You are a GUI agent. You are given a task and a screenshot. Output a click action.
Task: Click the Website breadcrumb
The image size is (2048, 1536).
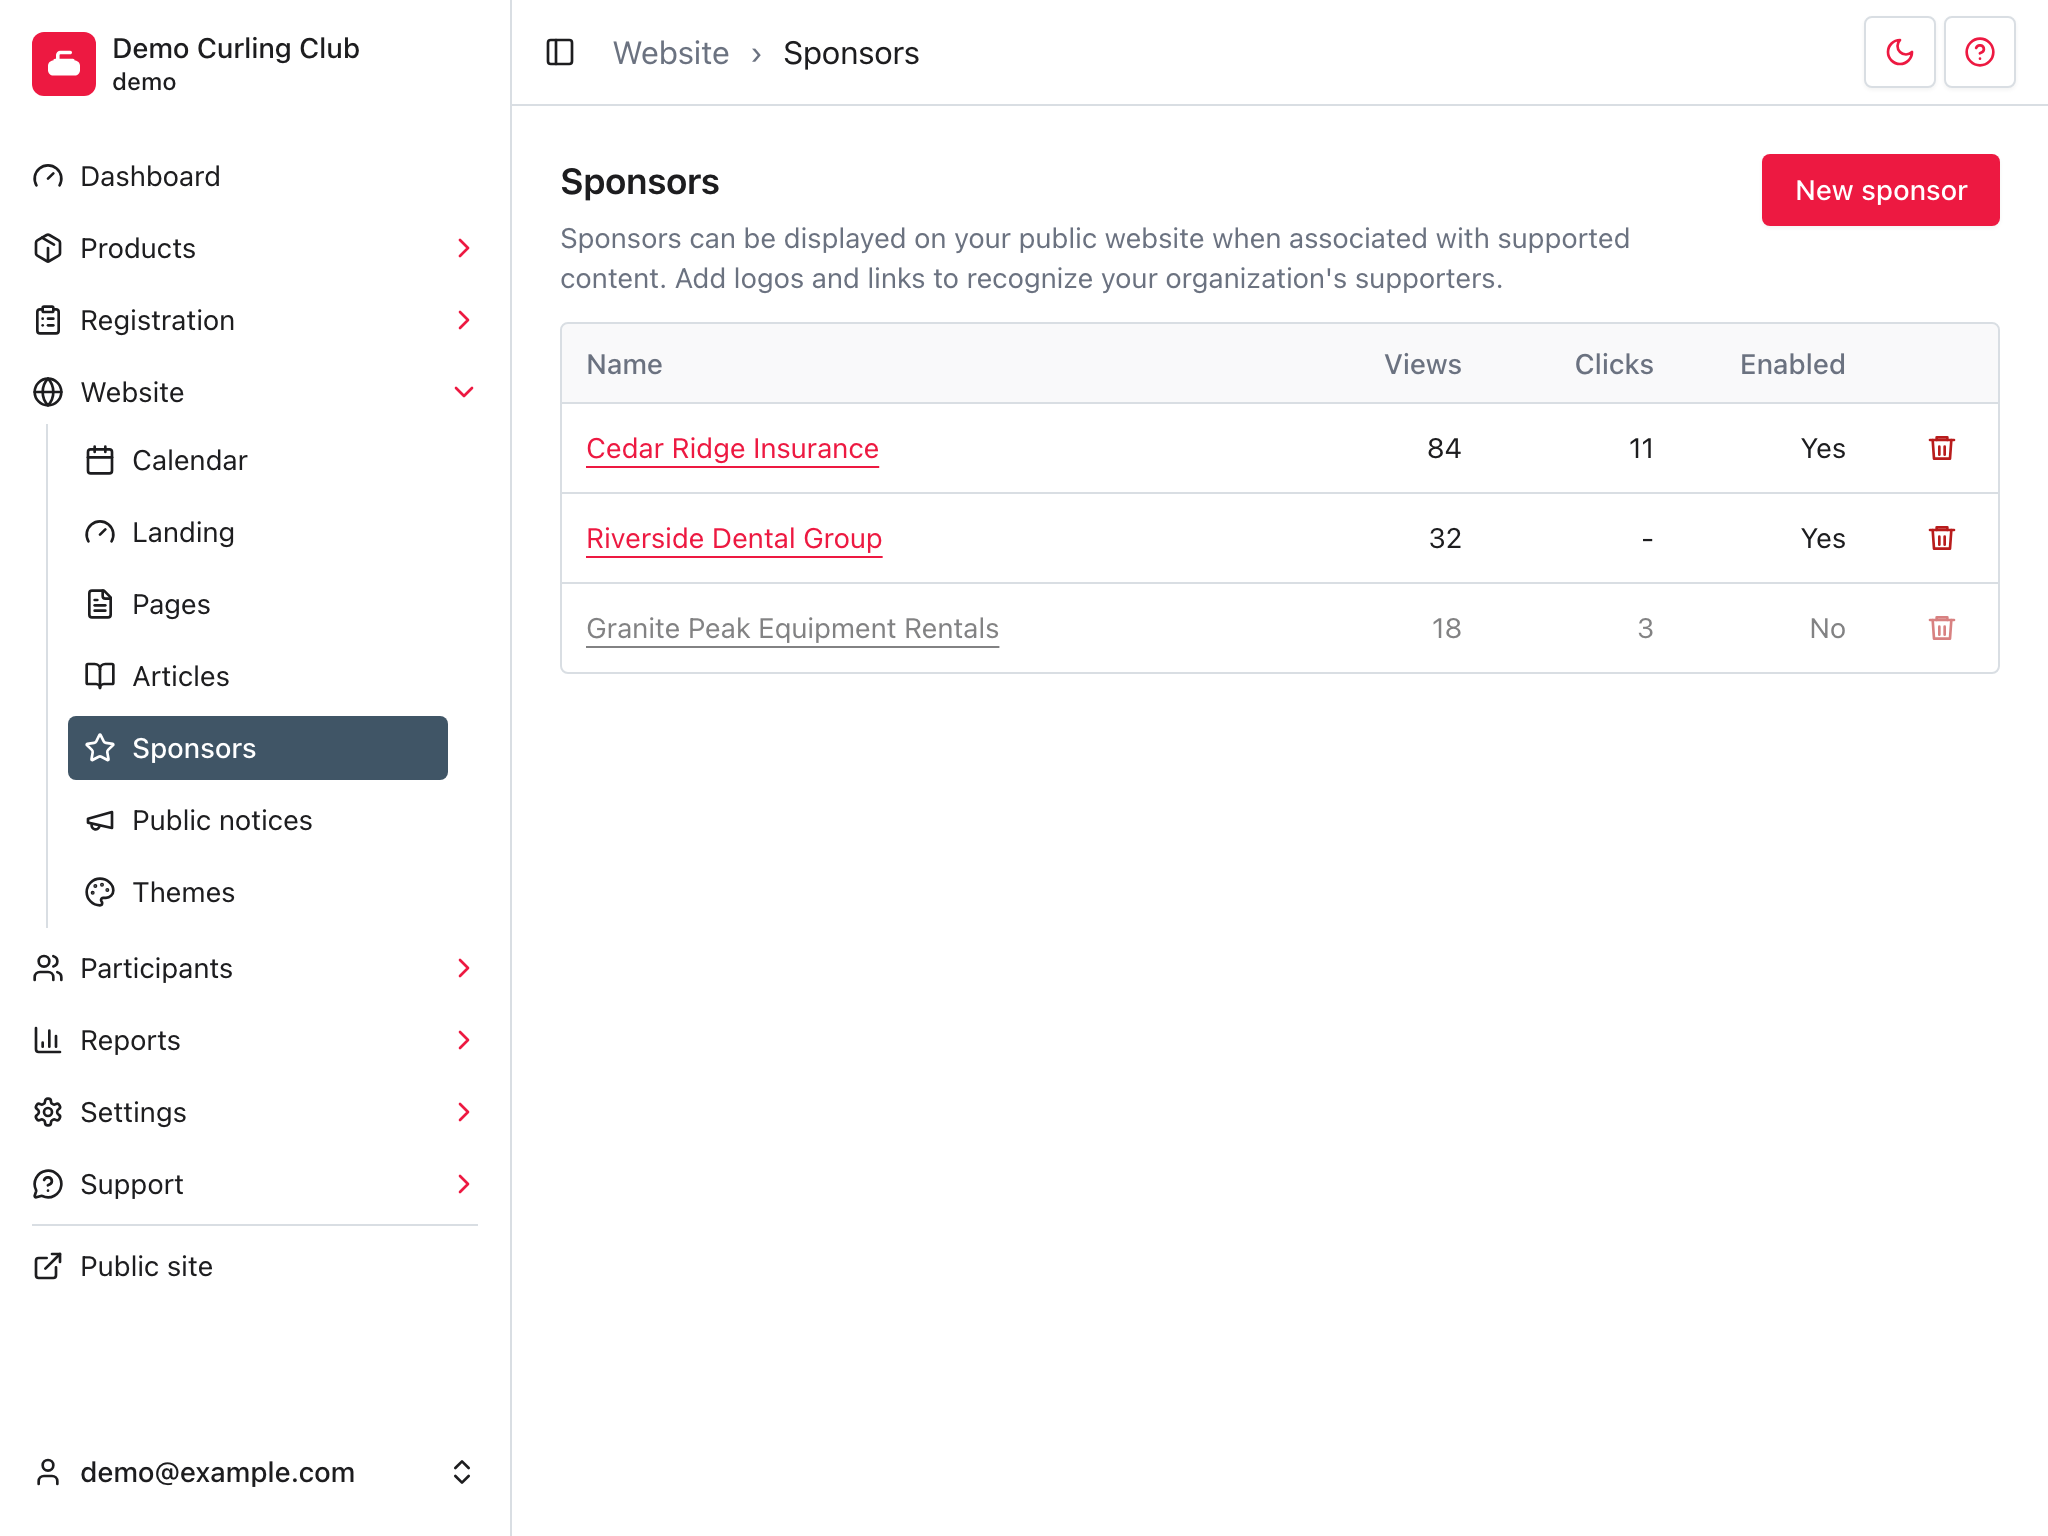coord(670,52)
